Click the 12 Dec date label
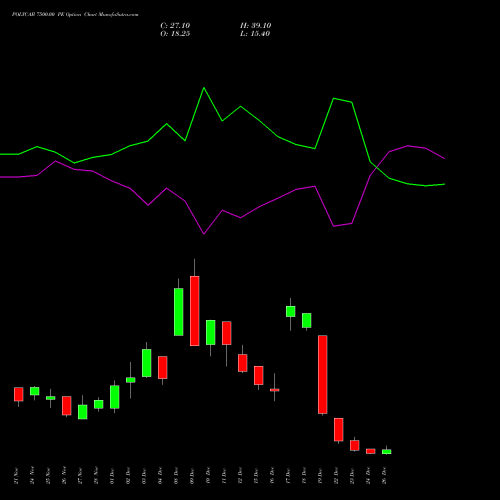 point(240,476)
